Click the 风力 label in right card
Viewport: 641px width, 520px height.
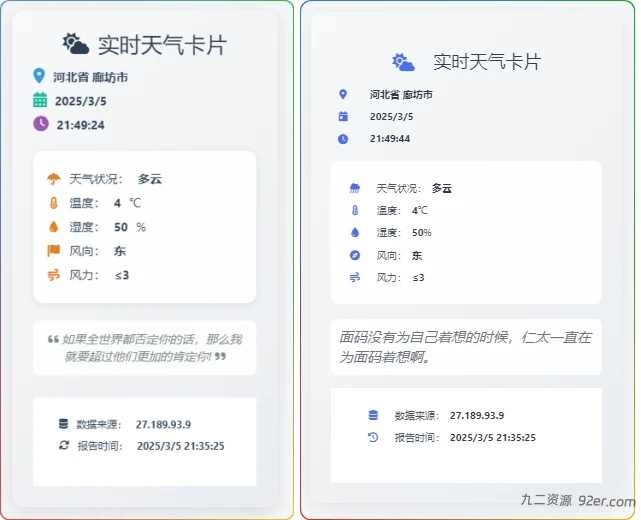click(x=388, y=278)
